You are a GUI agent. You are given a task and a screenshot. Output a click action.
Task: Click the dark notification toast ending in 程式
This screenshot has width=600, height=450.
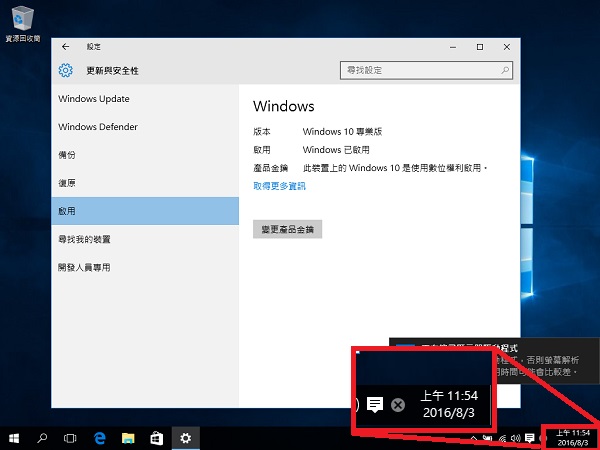pyautogui.click(x=546, y=361)
